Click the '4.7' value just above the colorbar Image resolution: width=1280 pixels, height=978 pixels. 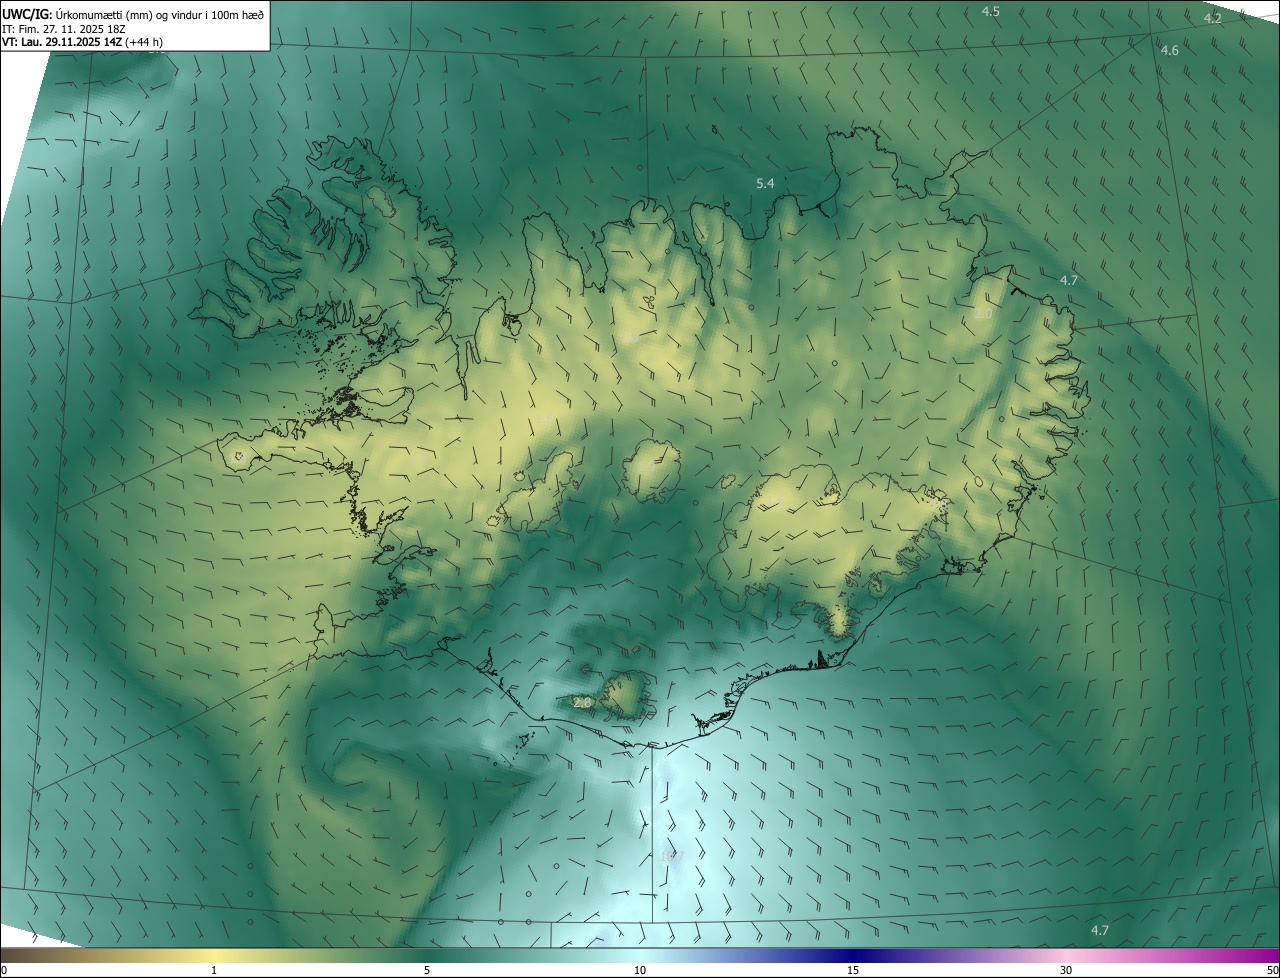pos(1099,930)
